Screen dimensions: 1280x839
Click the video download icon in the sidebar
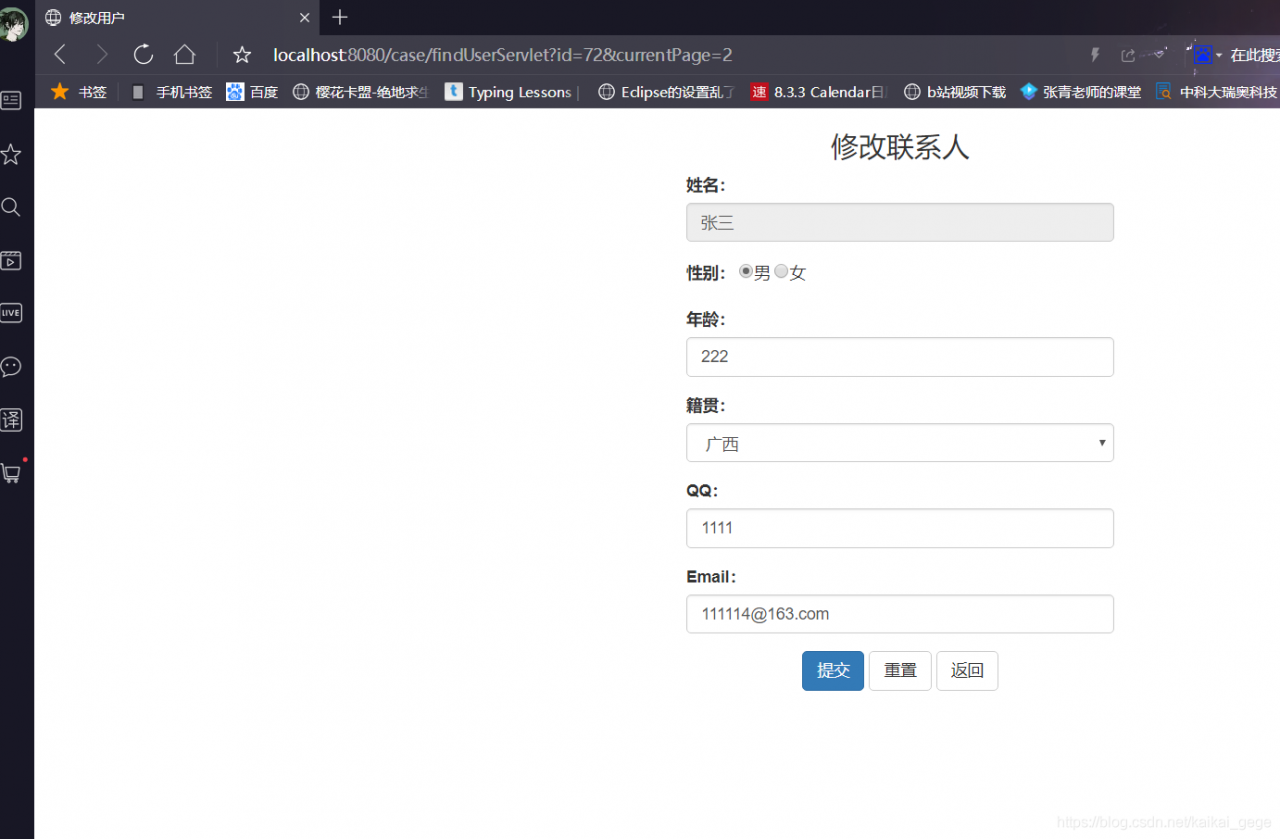[12, 260]
